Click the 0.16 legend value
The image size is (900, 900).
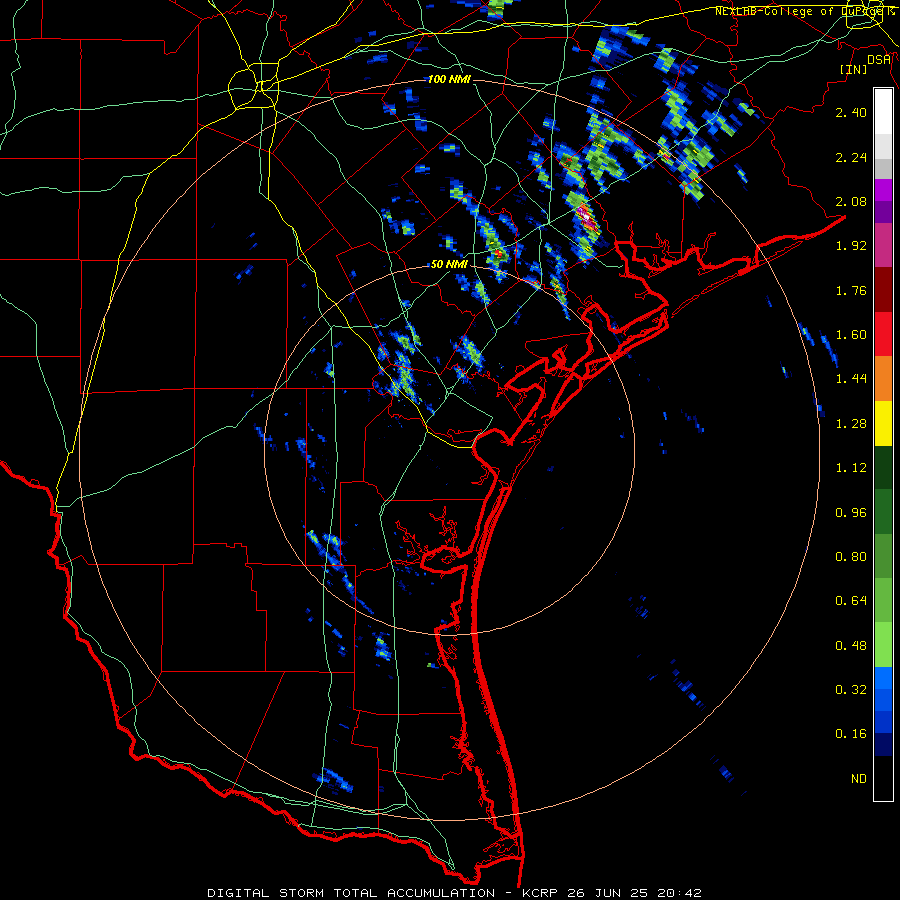click(851, 734)
